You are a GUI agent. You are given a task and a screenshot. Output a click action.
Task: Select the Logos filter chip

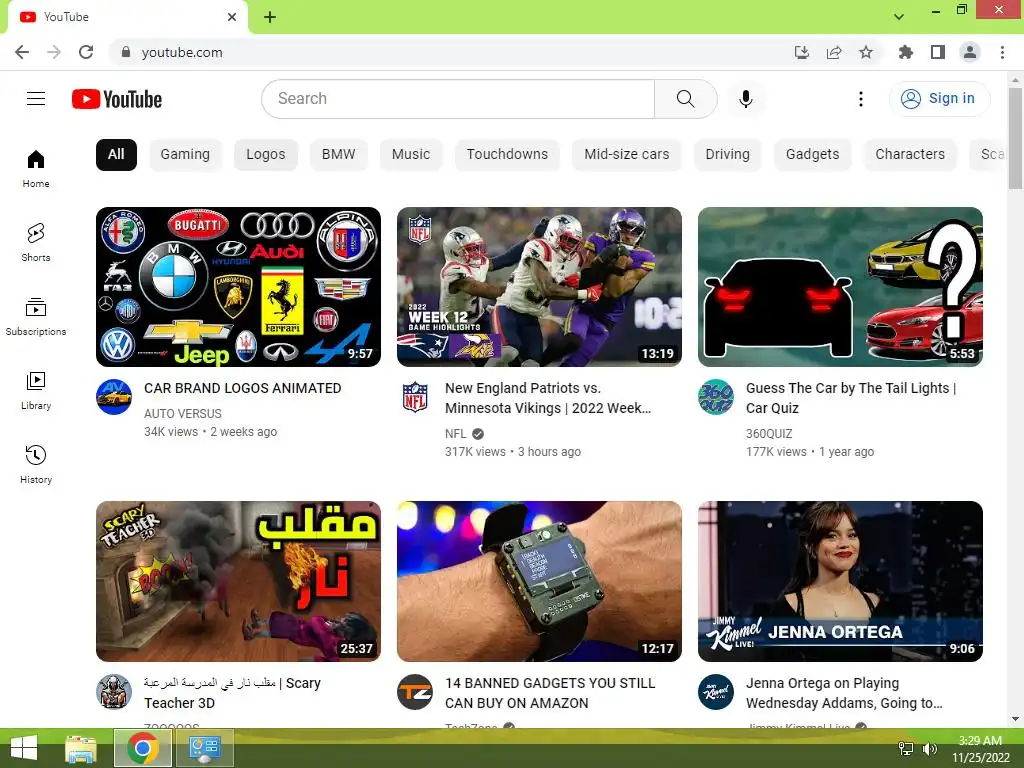266,155
